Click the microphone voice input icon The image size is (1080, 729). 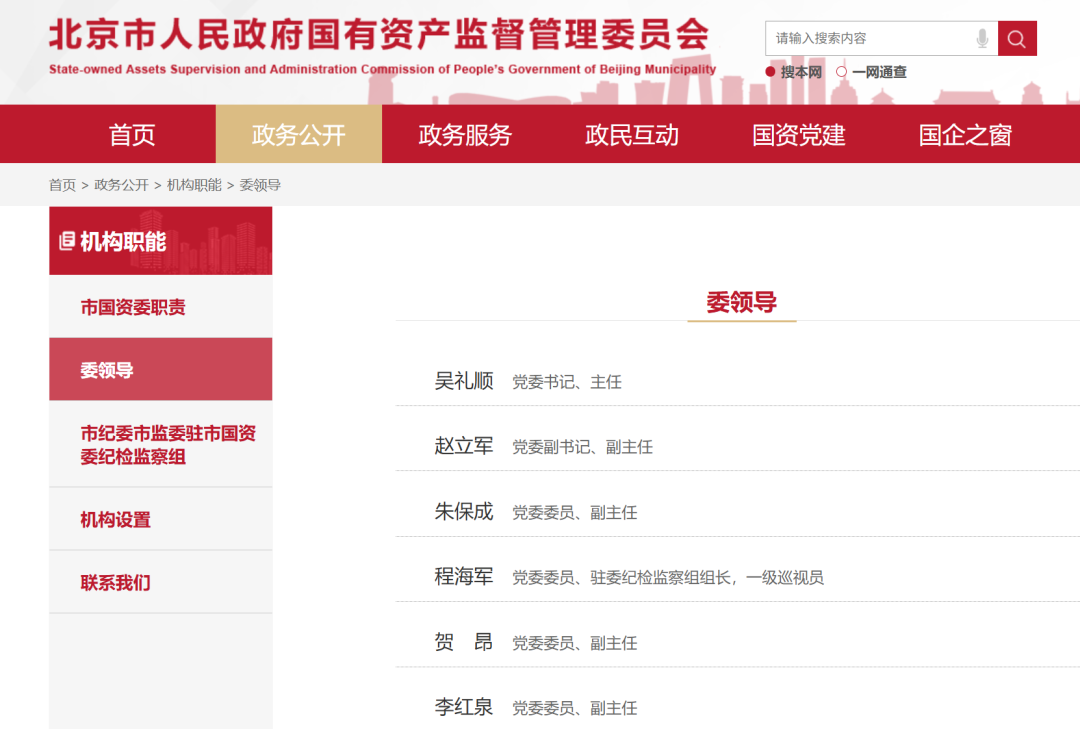[x=982, y=39]
